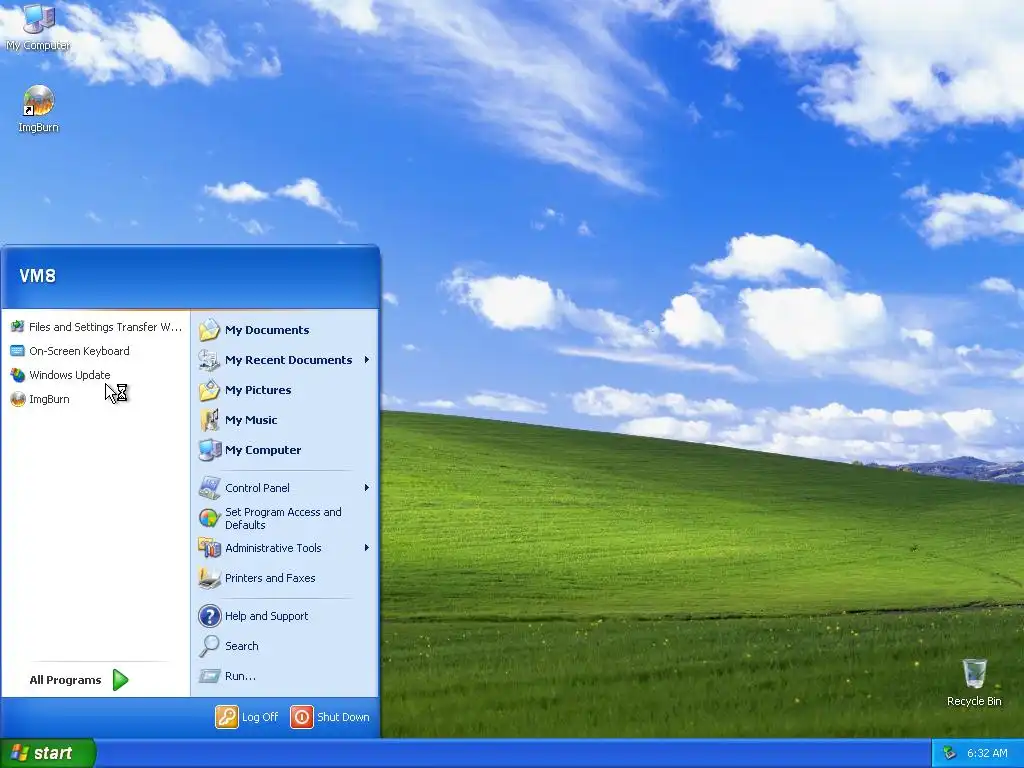
Task: Click the VM8 user name header
Action: [x=38, y=276]
